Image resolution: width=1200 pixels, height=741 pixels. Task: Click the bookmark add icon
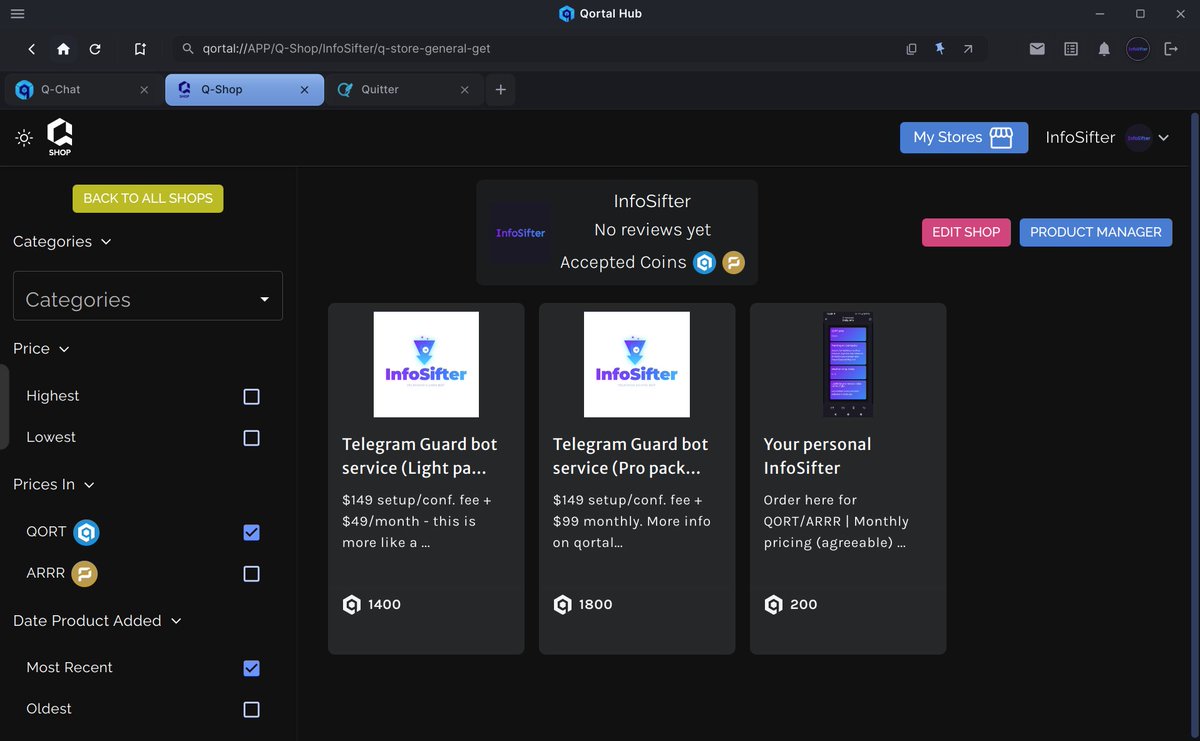coord(140,49)
